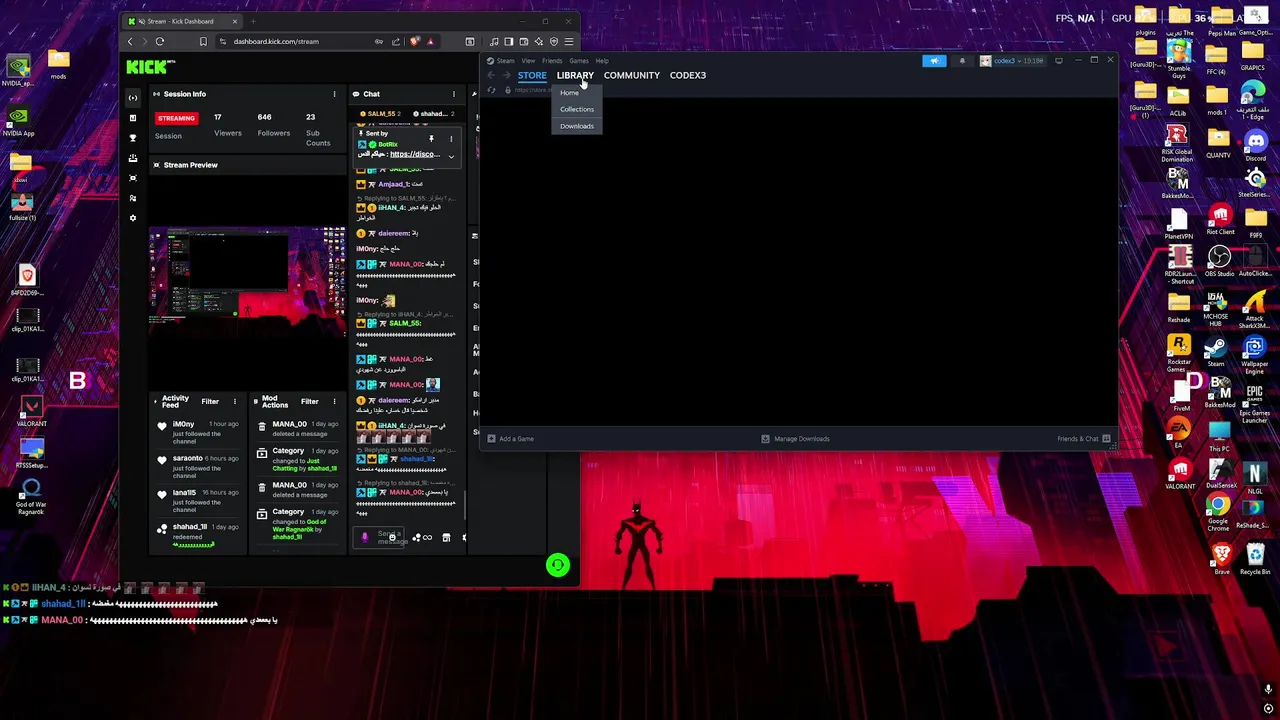The width and height of the screenshot is (1280, 720).
Task: Open the View menu in Steam
Action: pos(528,61)
